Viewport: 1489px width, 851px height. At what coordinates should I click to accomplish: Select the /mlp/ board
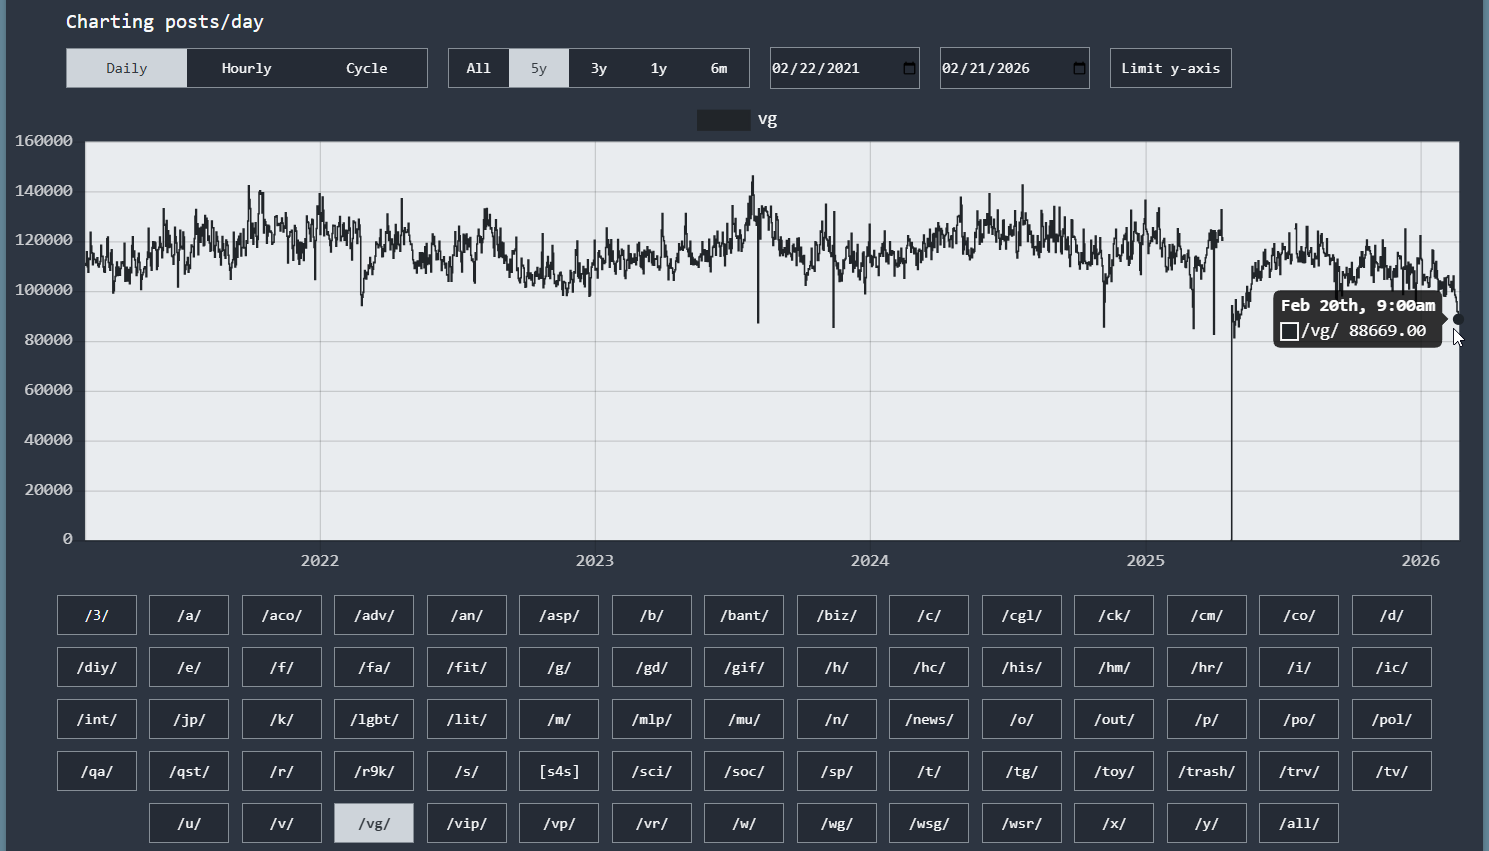[652, 719]
